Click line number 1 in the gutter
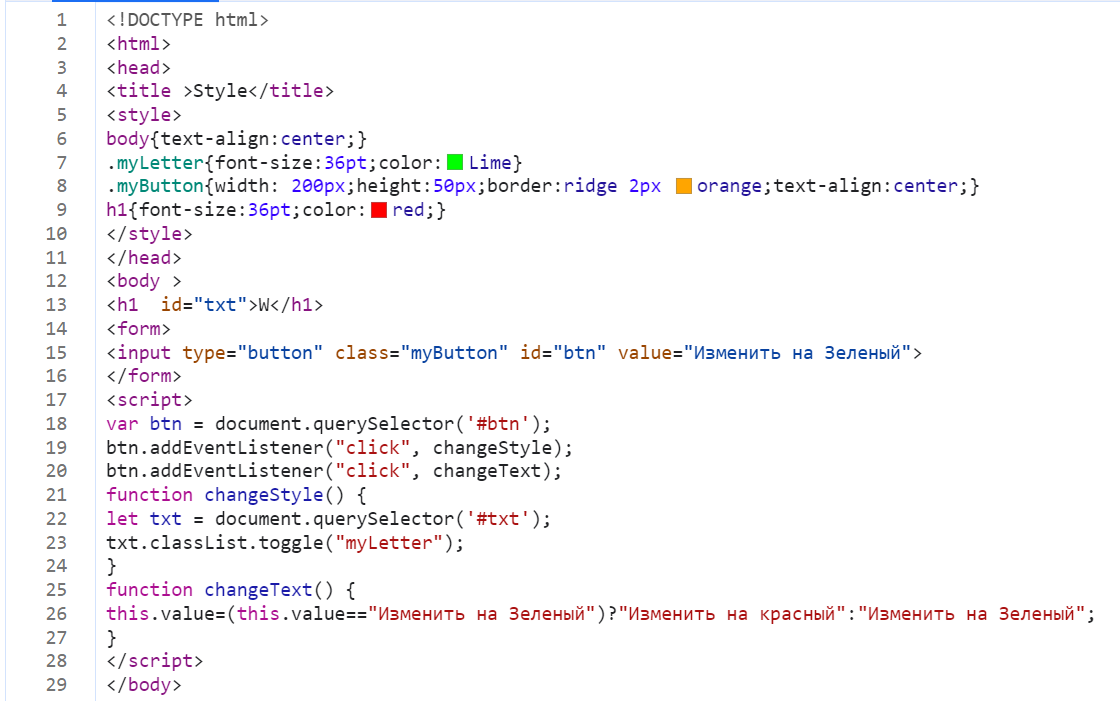 pyautogui.click(x=62, y=20)
